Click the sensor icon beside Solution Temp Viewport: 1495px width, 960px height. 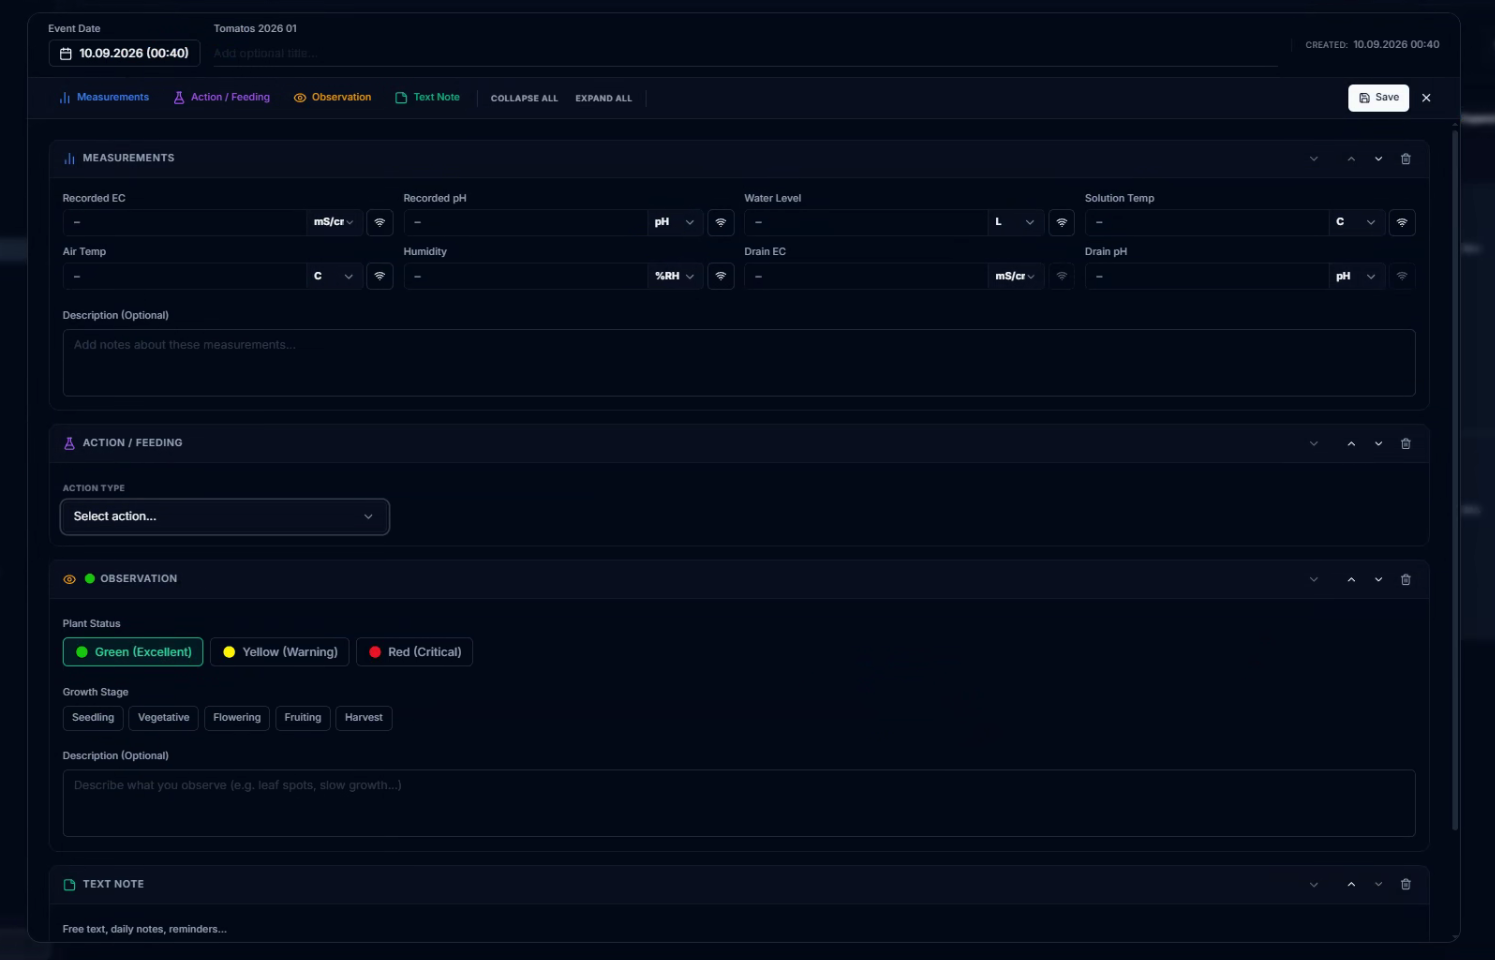(x=1402, y=222)
